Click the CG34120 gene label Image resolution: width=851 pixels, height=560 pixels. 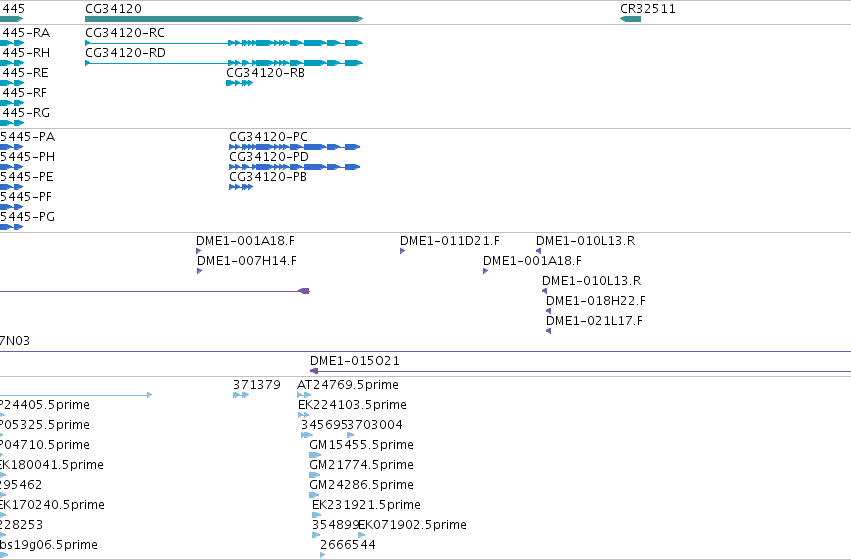113,9
